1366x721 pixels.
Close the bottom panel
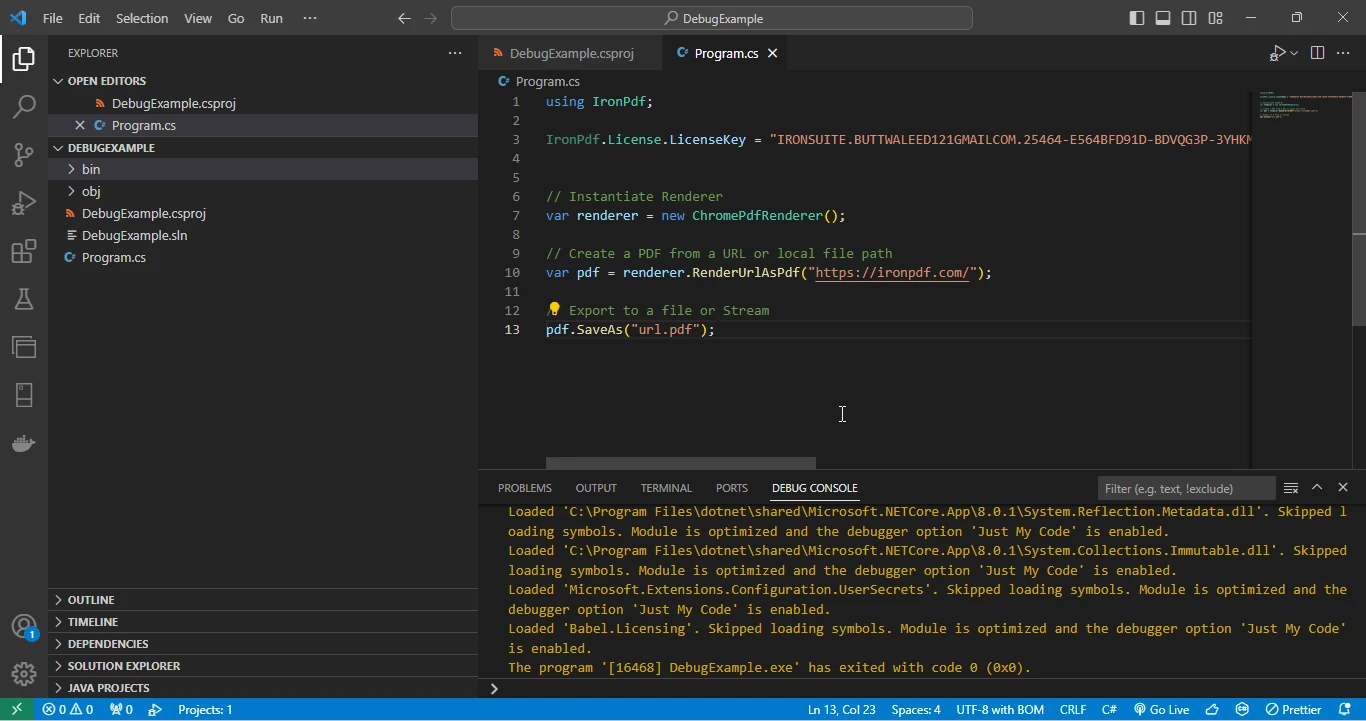pyautogui.click(x=1343, y=488)
